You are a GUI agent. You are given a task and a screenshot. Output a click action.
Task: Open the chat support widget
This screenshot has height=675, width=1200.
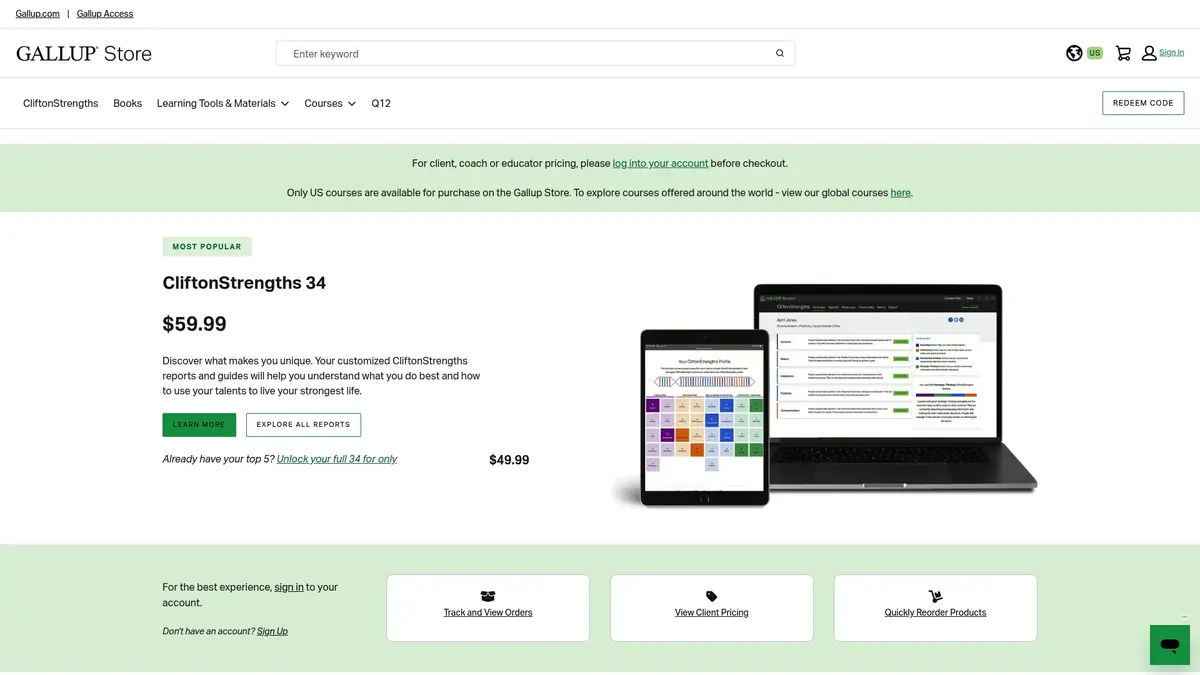tap(1169, 645)
